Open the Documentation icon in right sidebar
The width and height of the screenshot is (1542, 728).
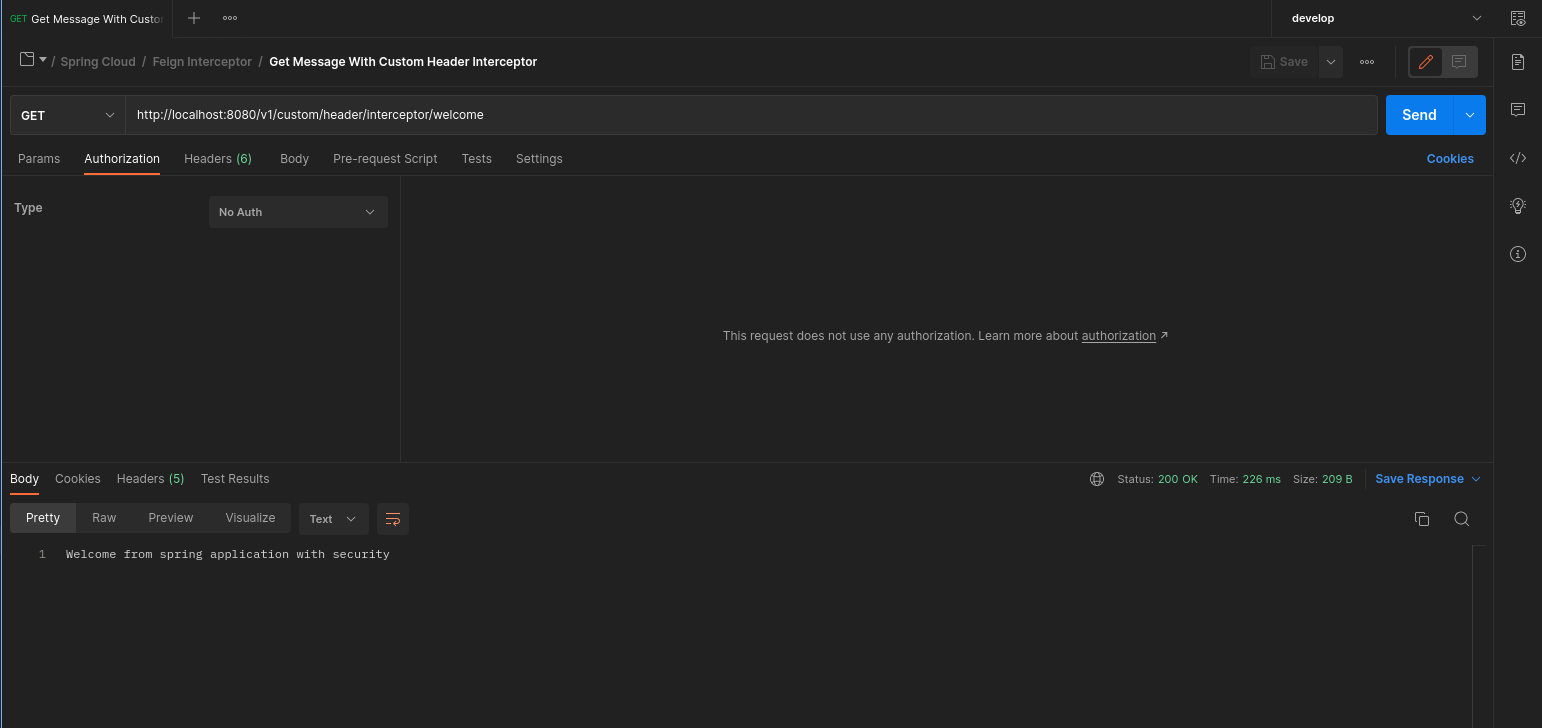click(x=1517, y=62)
